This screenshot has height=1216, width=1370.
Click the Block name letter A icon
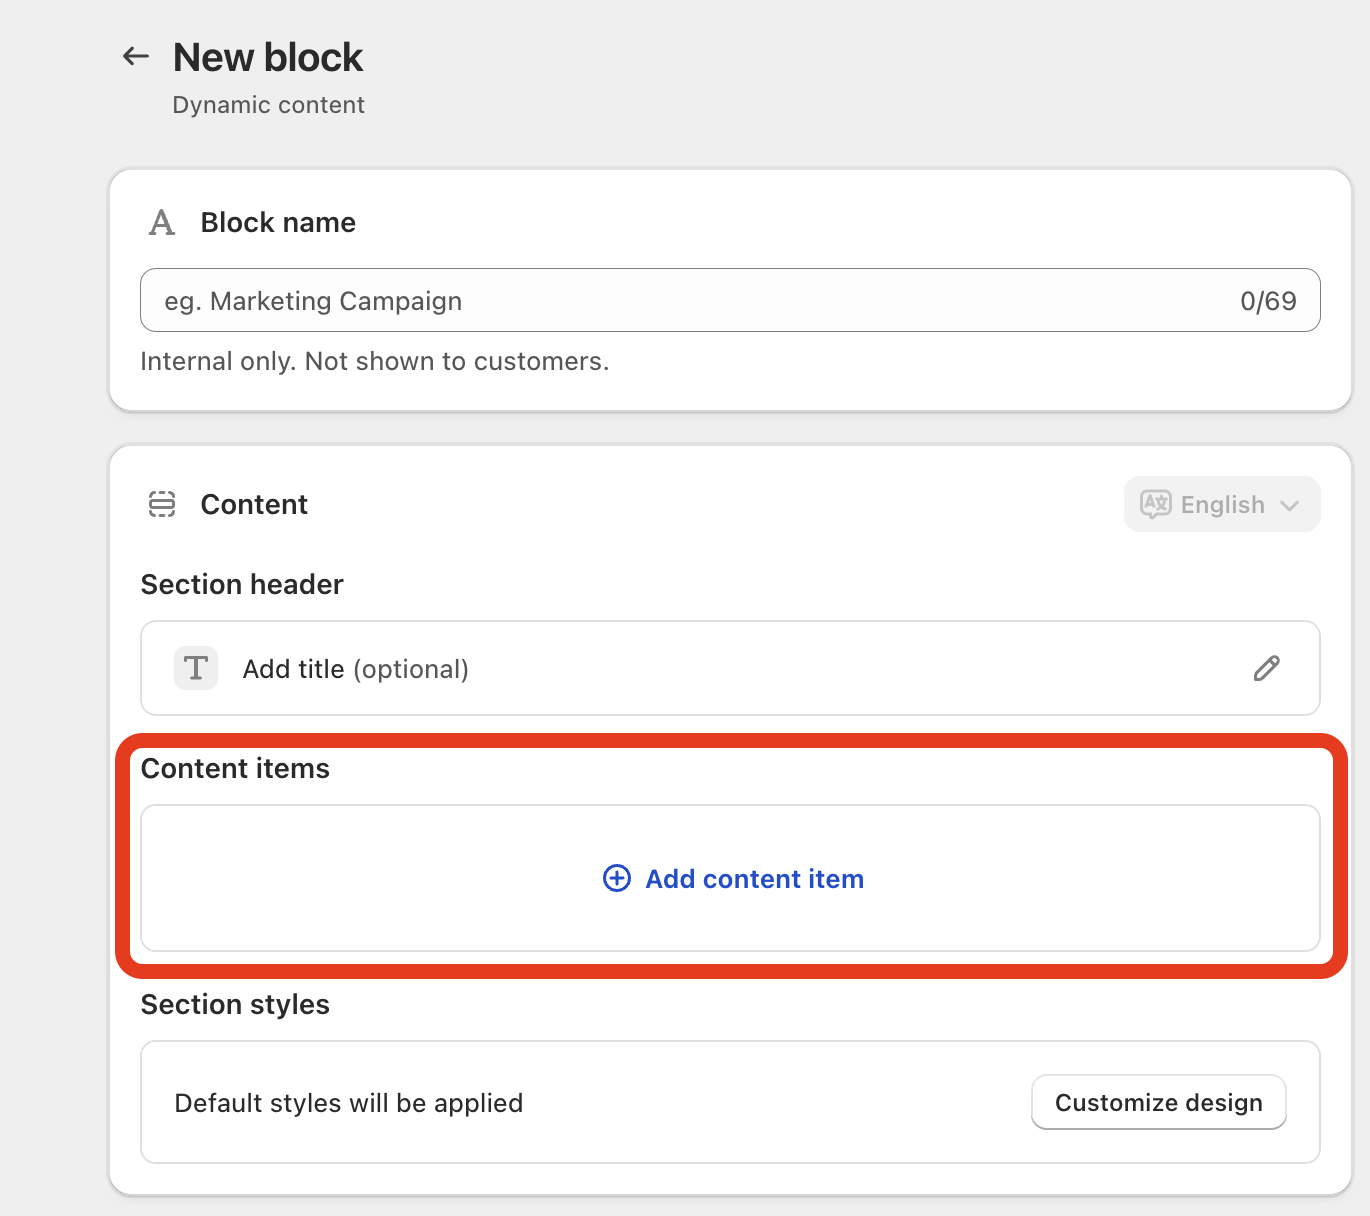point(162,222)
